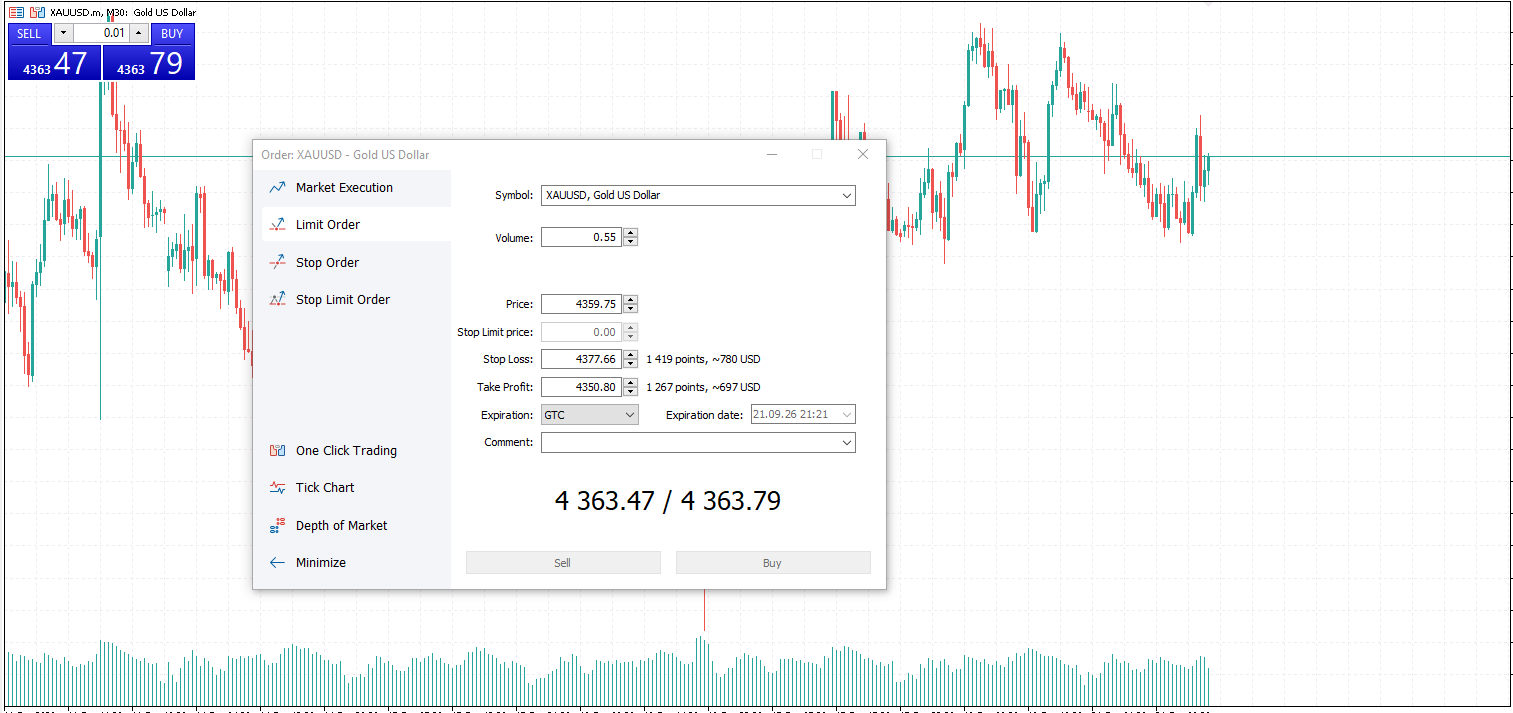The image size is (1513, 713).
Task: Click the up arrow right of the 0.01 lot size
Action: click(139, 33)
